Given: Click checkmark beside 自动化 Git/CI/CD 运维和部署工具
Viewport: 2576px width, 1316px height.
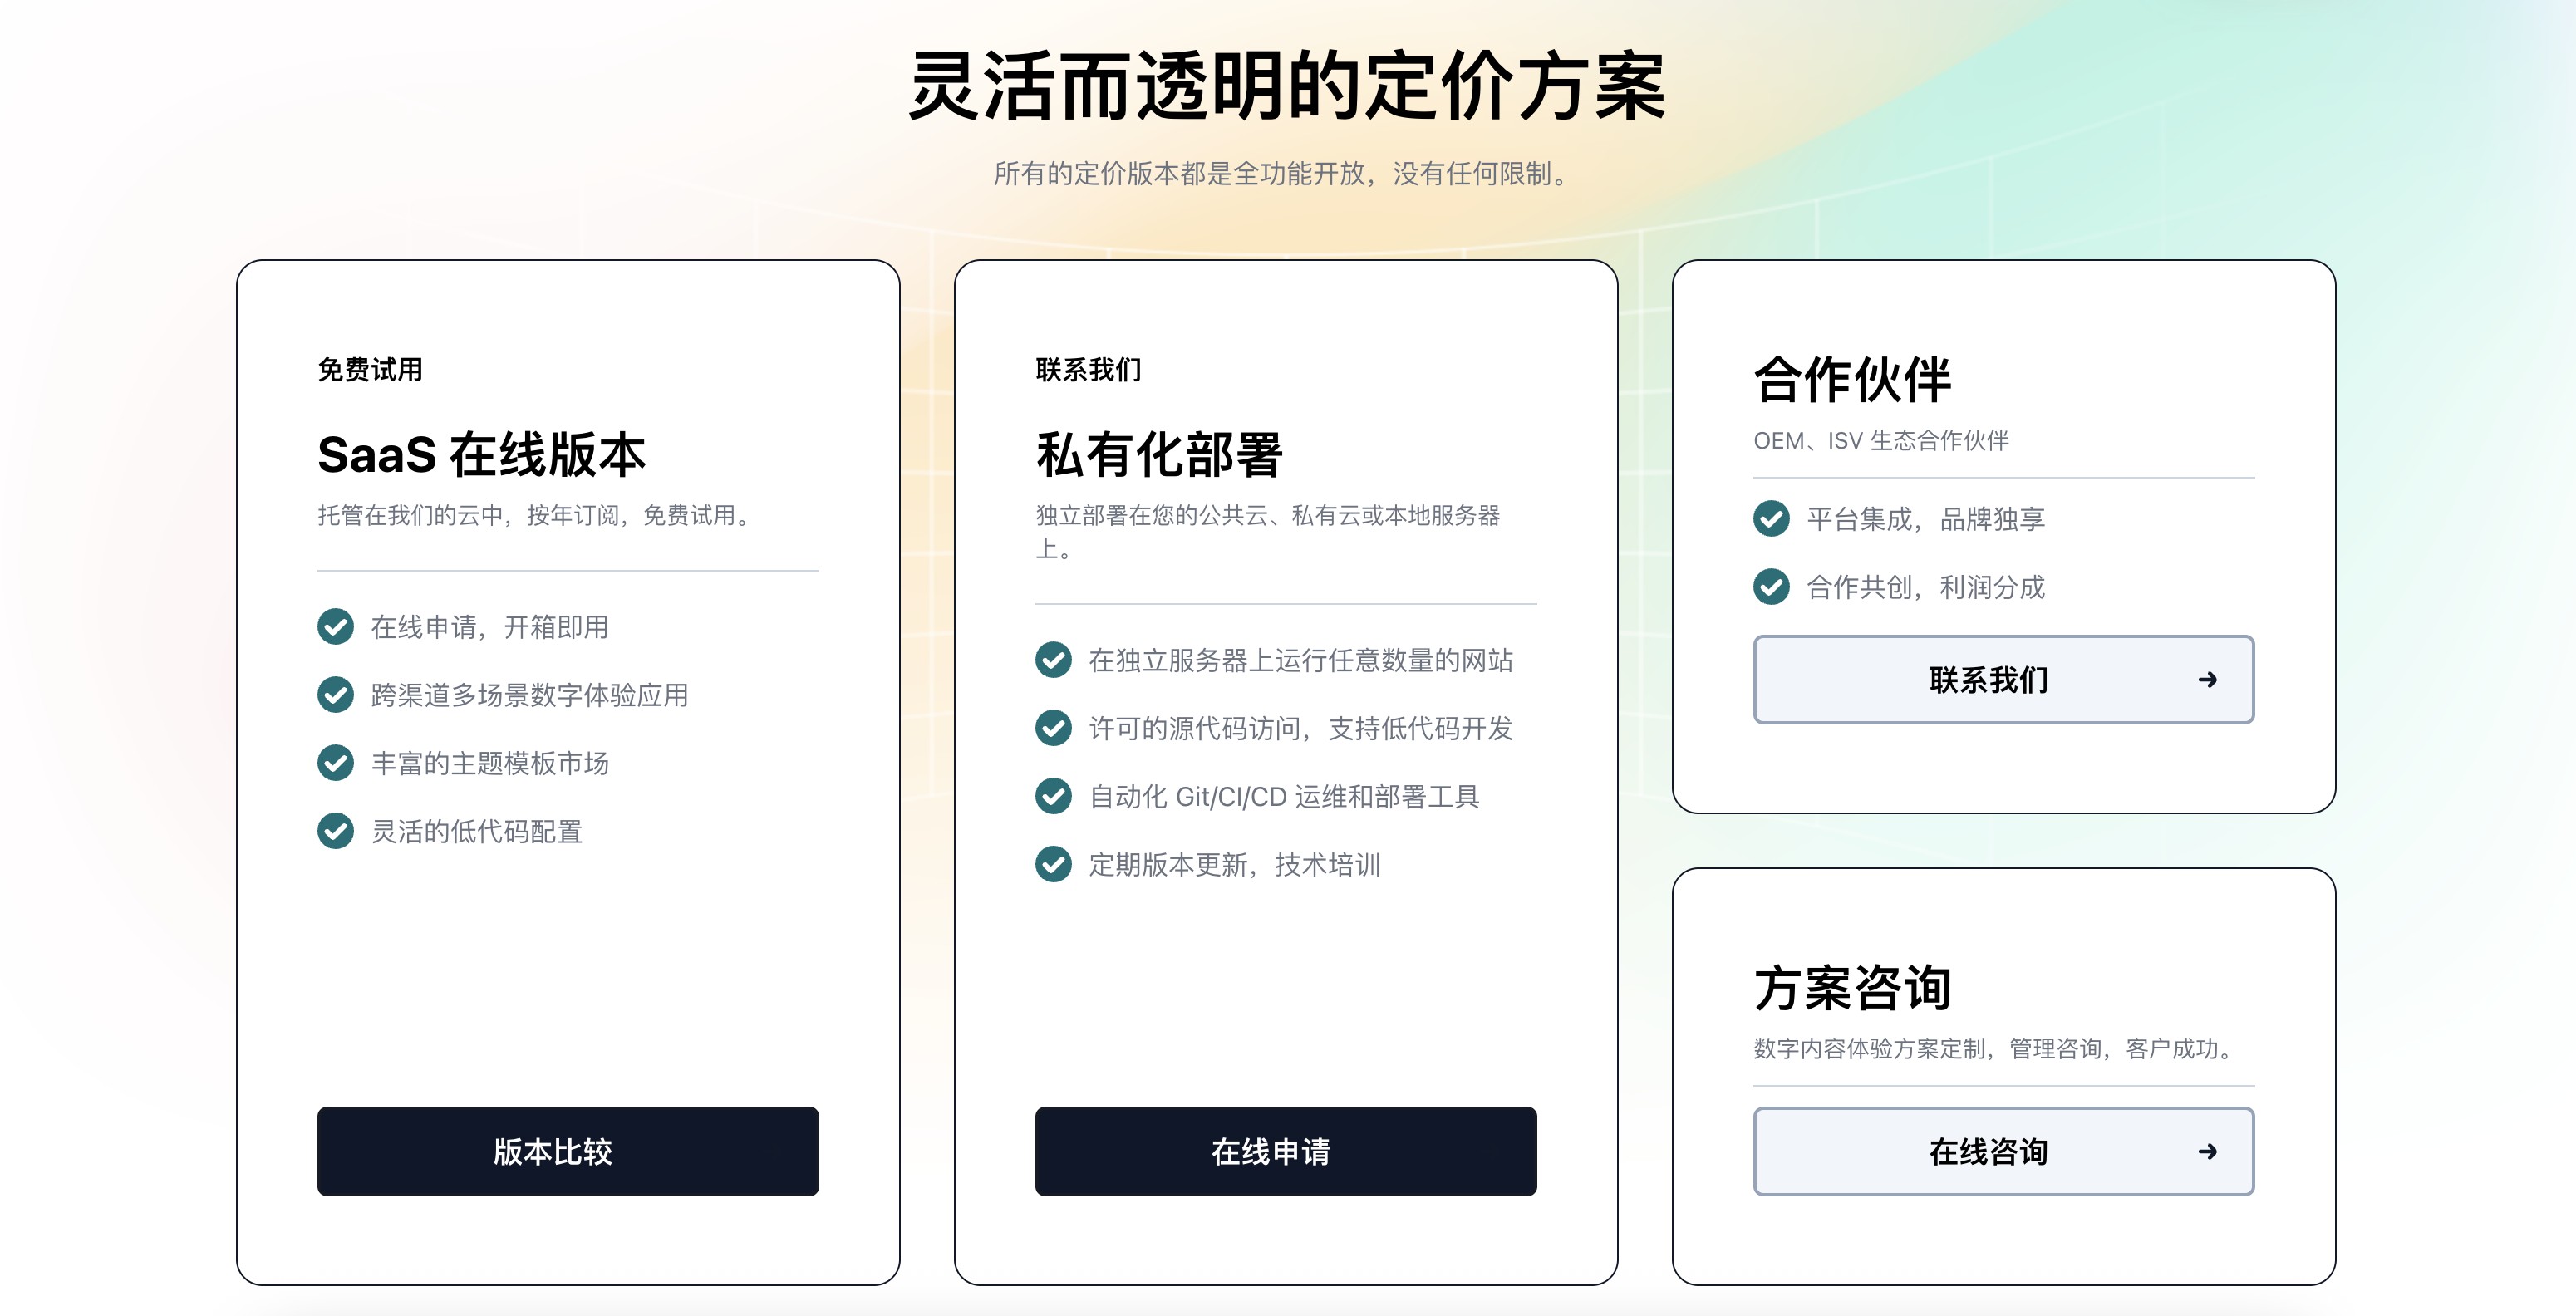Looking at the screenshot, I should tap(1053, 796).
